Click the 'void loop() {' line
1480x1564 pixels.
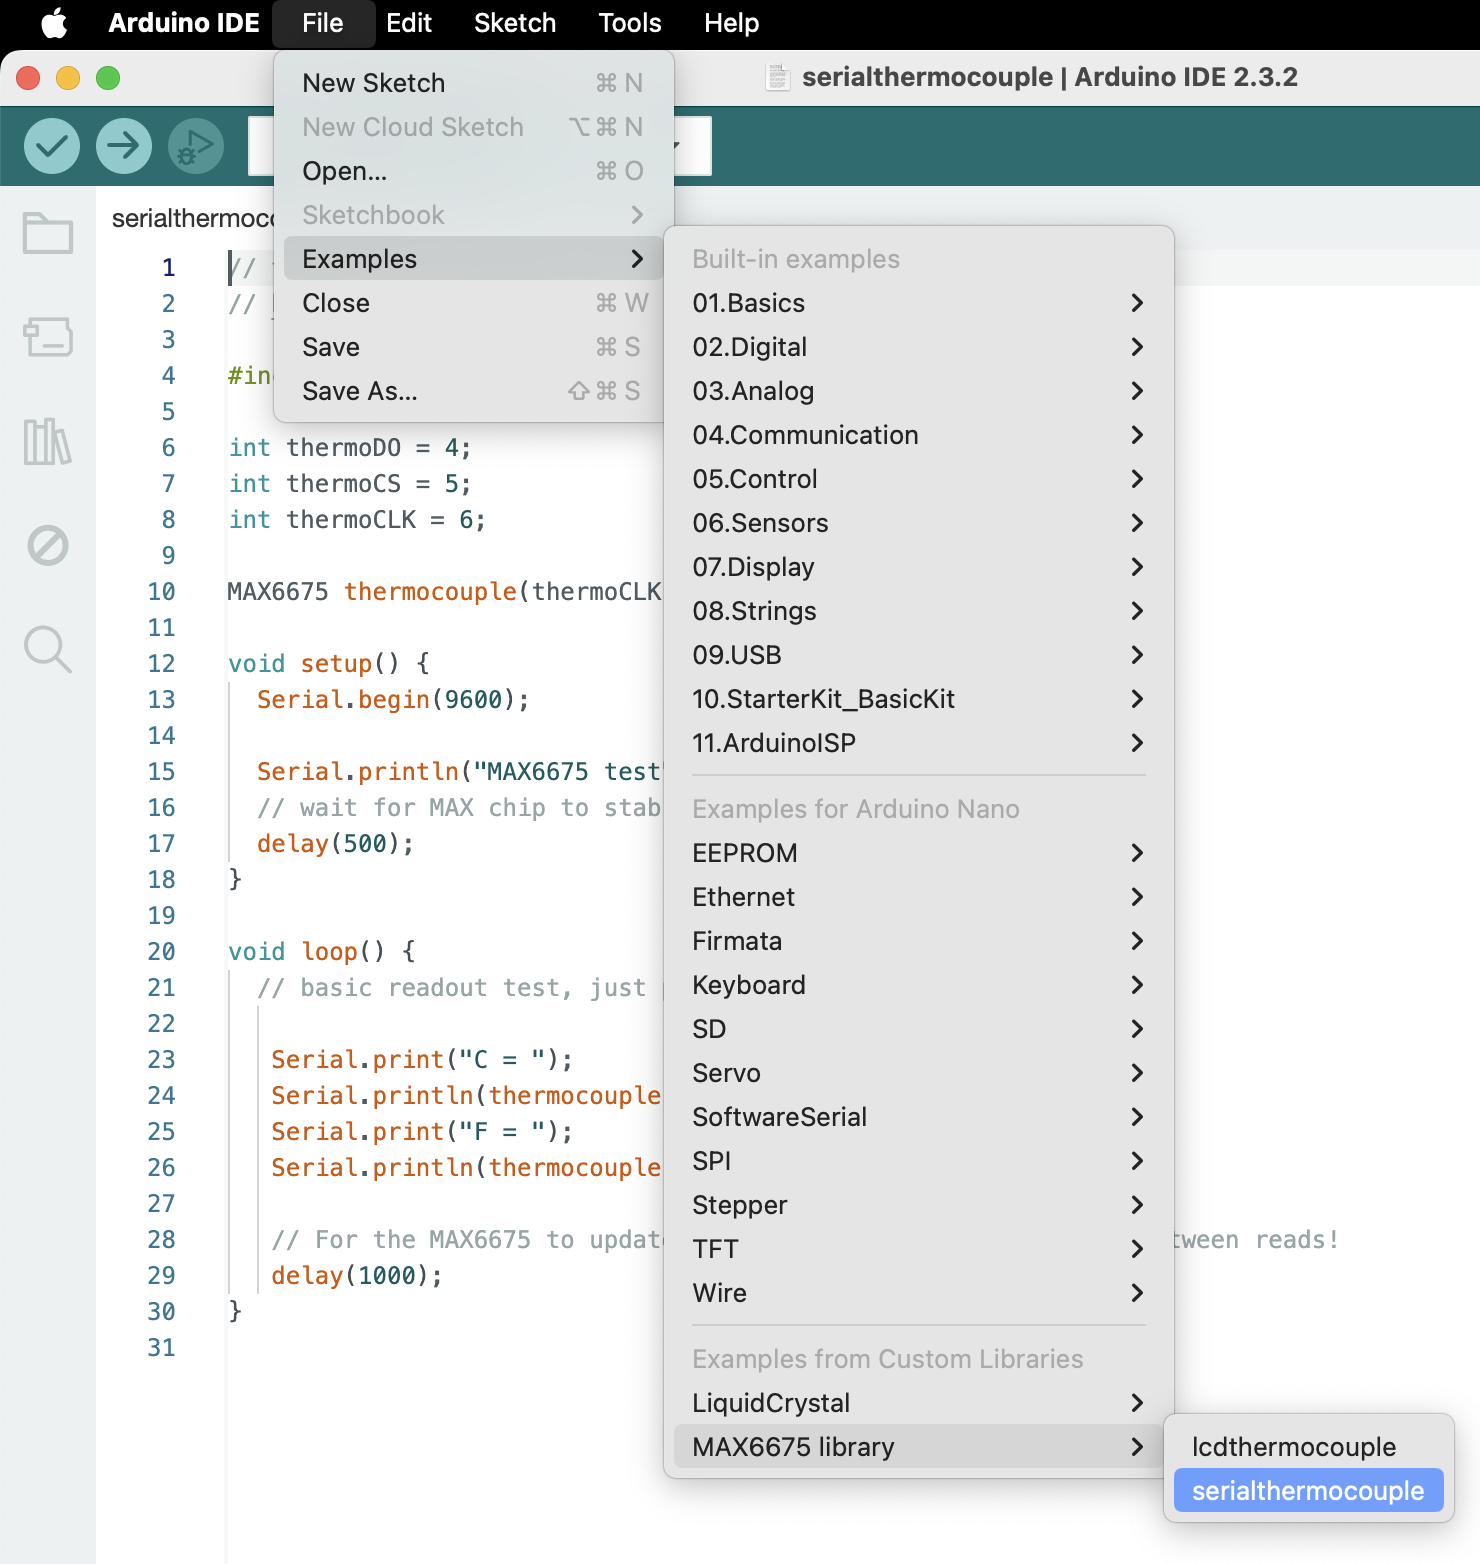pos(321,951)
